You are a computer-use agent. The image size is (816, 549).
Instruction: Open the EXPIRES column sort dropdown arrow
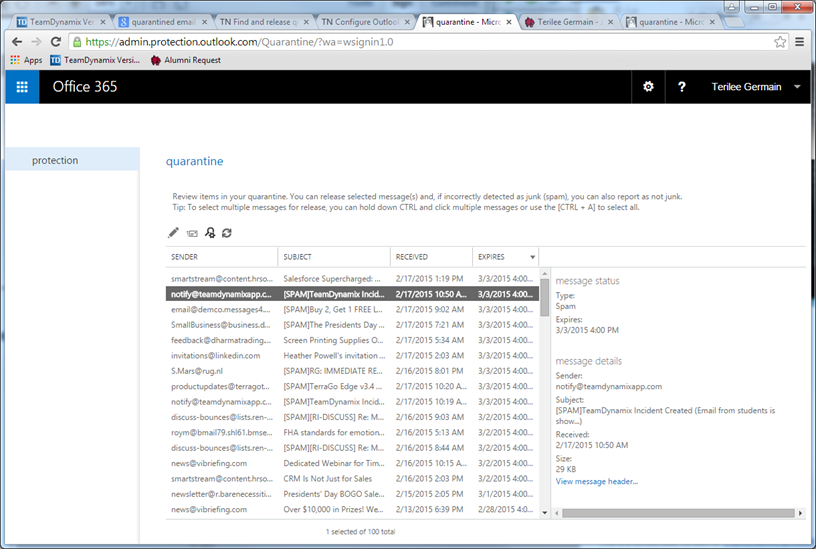532,257
